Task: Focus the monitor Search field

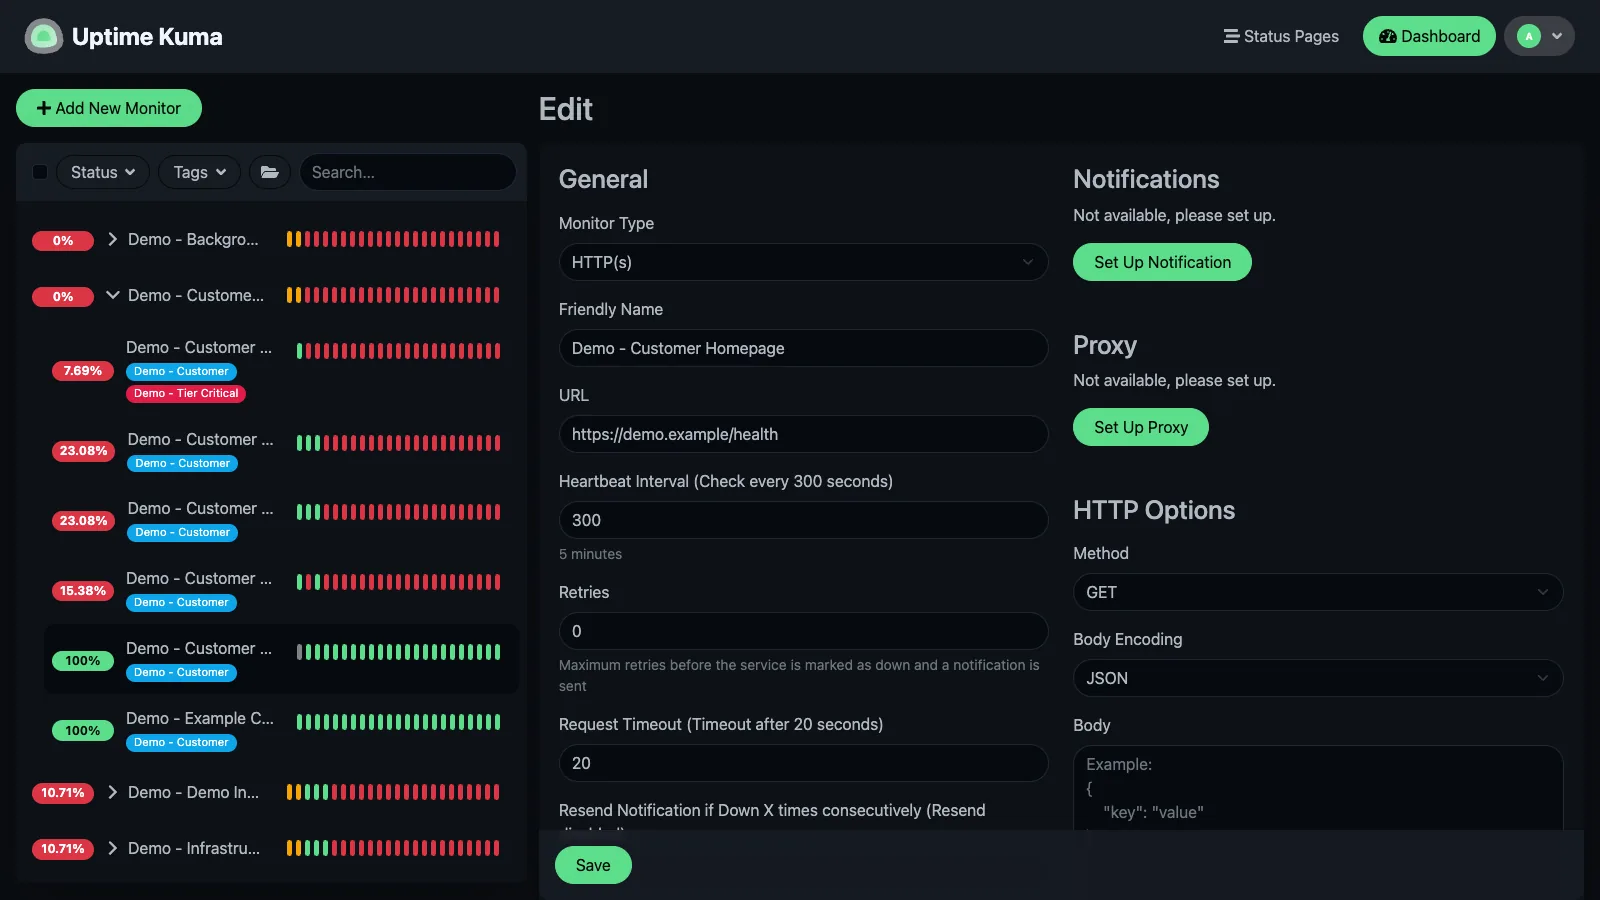Action: [408, 172]
